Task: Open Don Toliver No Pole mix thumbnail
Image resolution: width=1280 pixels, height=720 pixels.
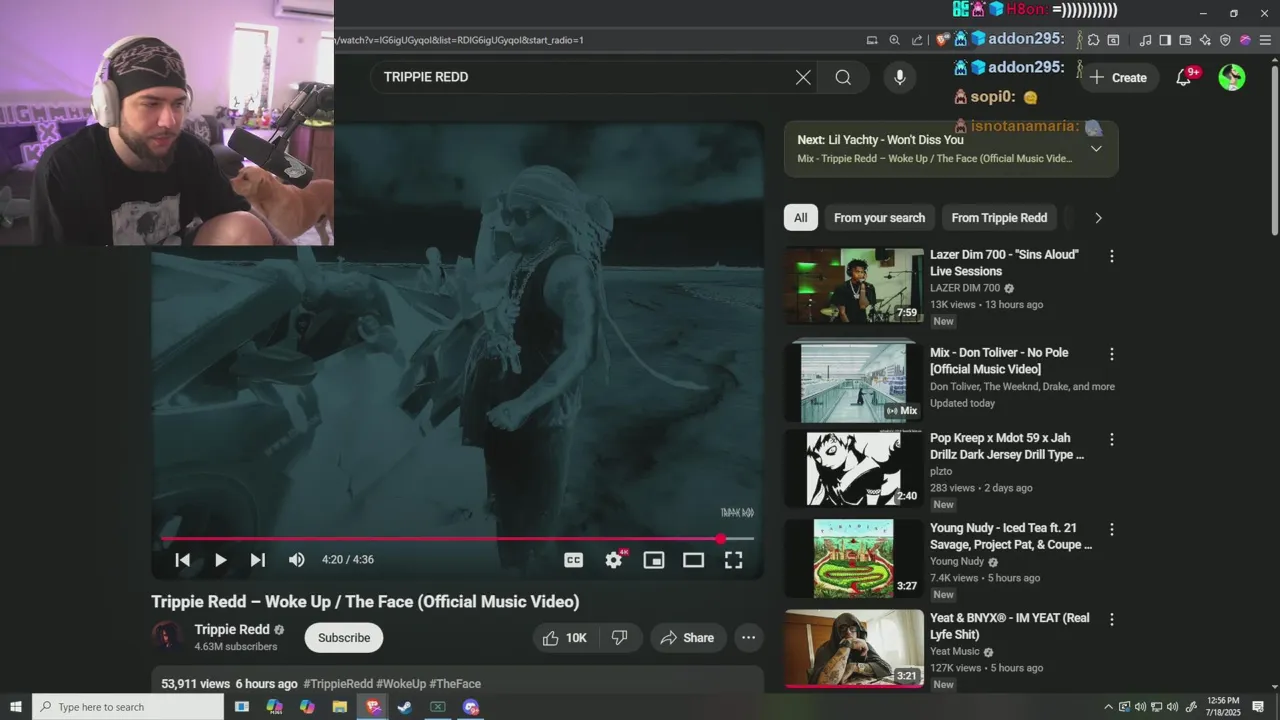Action: coord(854,382)
